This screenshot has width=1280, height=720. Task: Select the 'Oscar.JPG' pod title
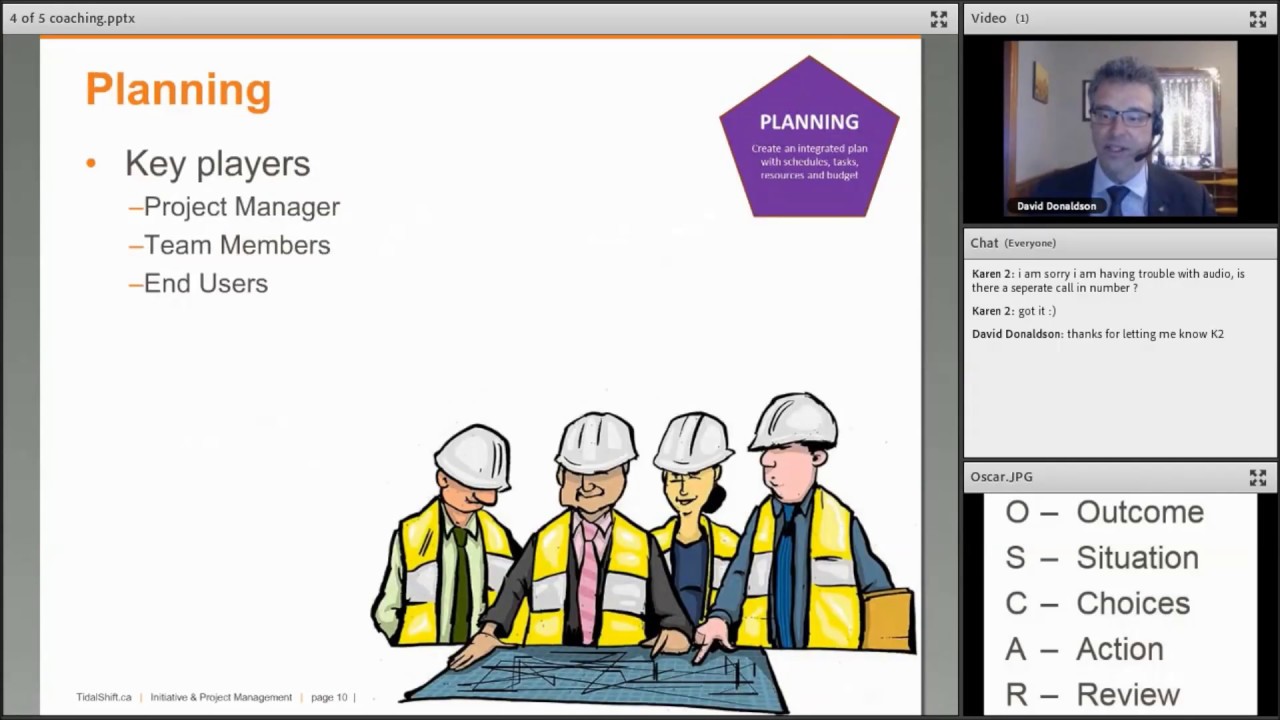tap(1001, 477)
